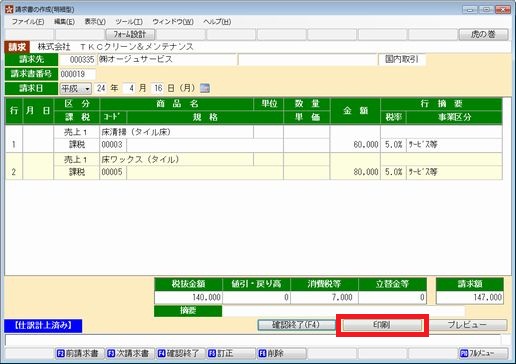Click the 確認終了(F4) button
The width and height of the screenshot is (516, 364).
(296, 325)
